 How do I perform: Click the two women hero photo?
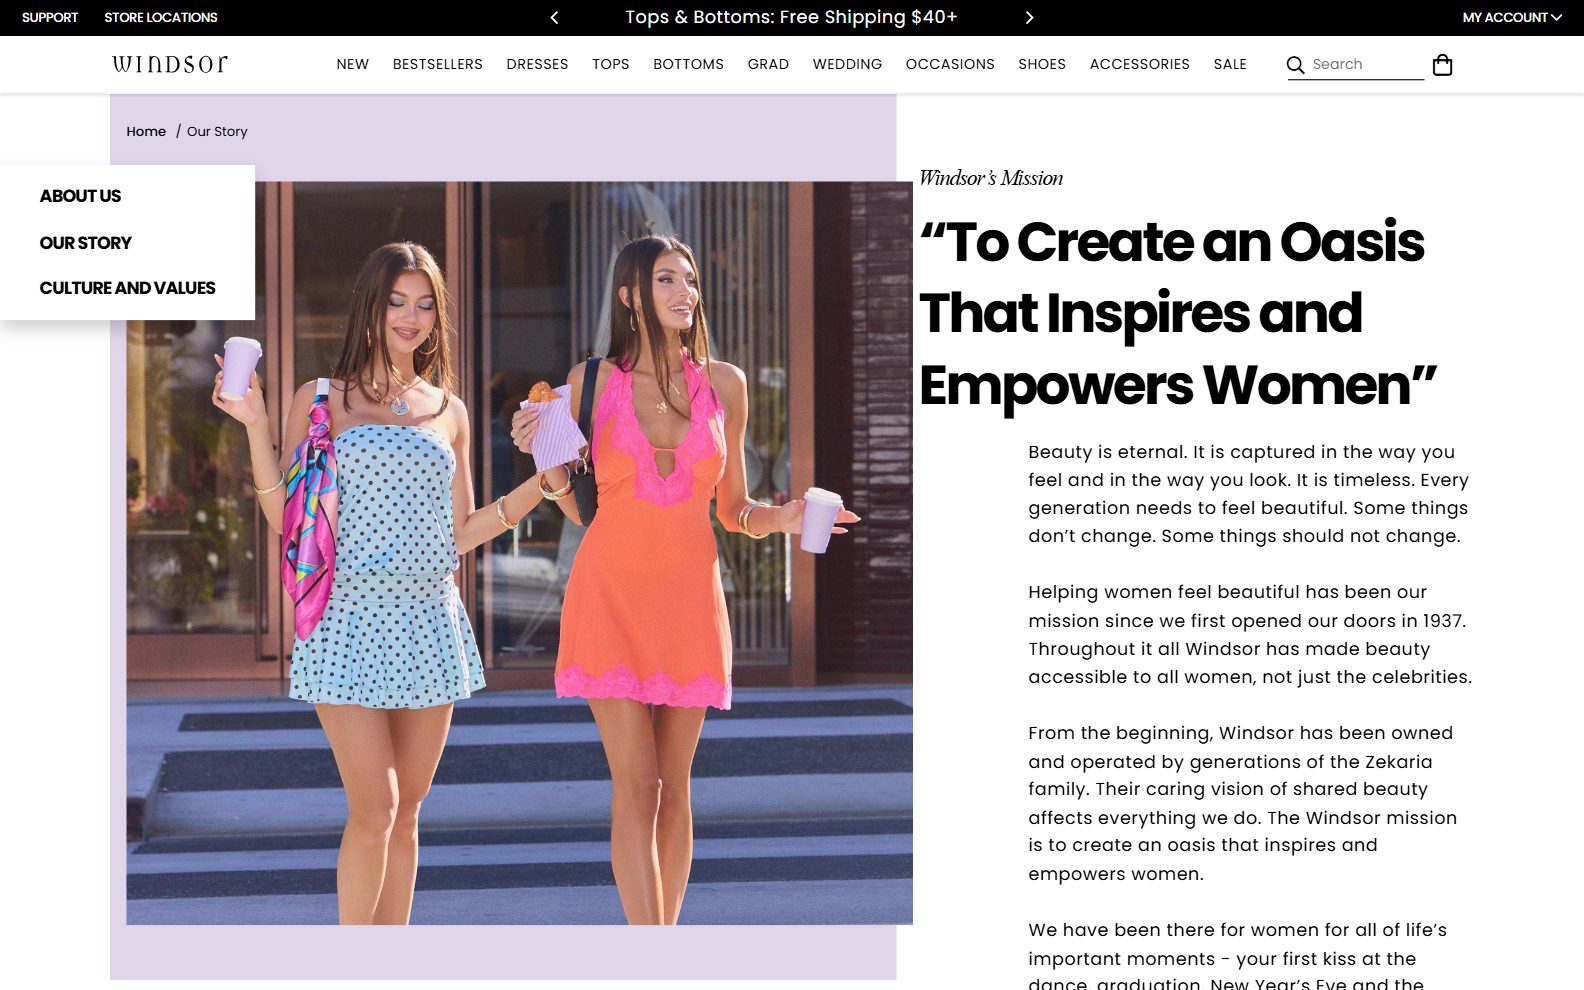[x=519, y=553]
